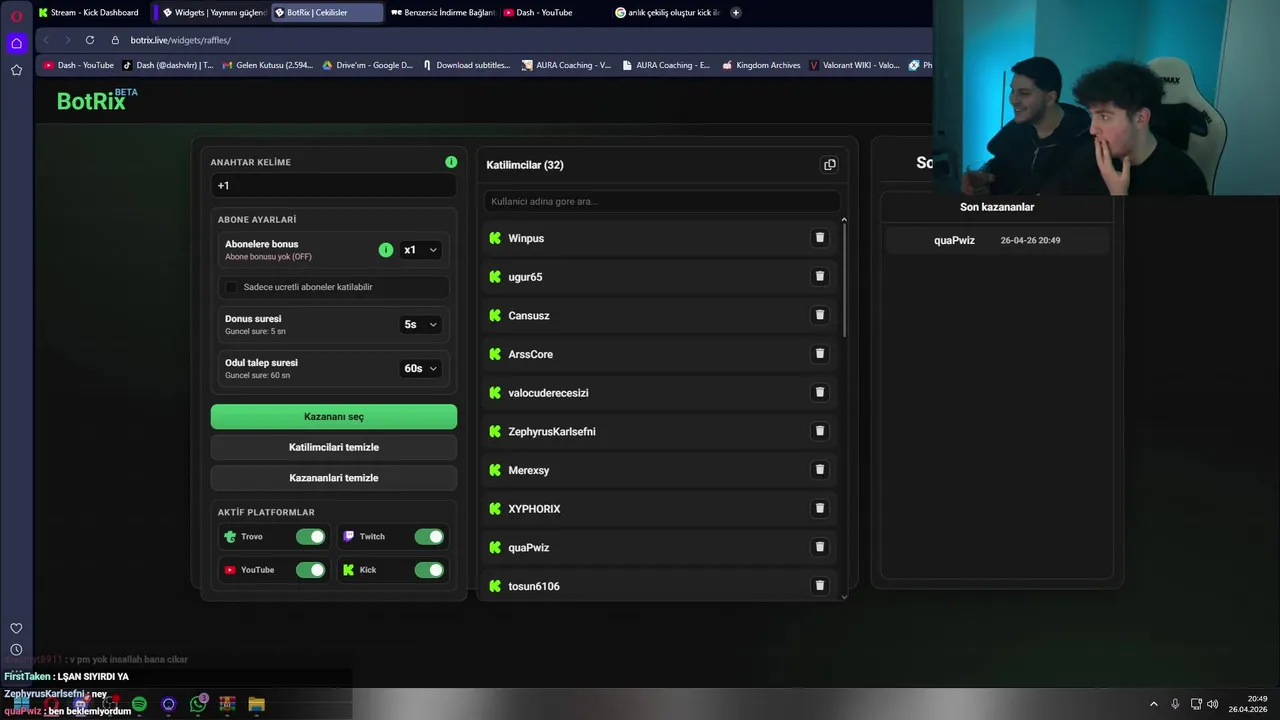Click the Anahtar Kelime +1 field

(x=334, y=185)
